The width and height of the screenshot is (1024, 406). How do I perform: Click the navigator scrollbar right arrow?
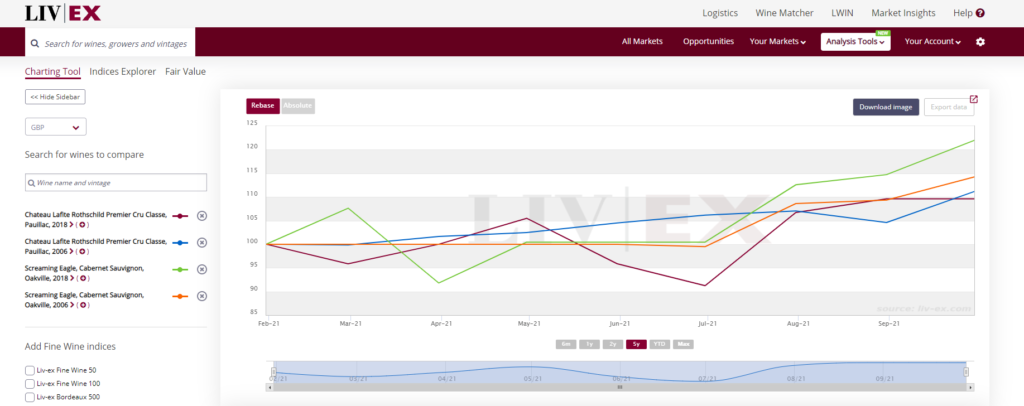click(x=970, y=387)
